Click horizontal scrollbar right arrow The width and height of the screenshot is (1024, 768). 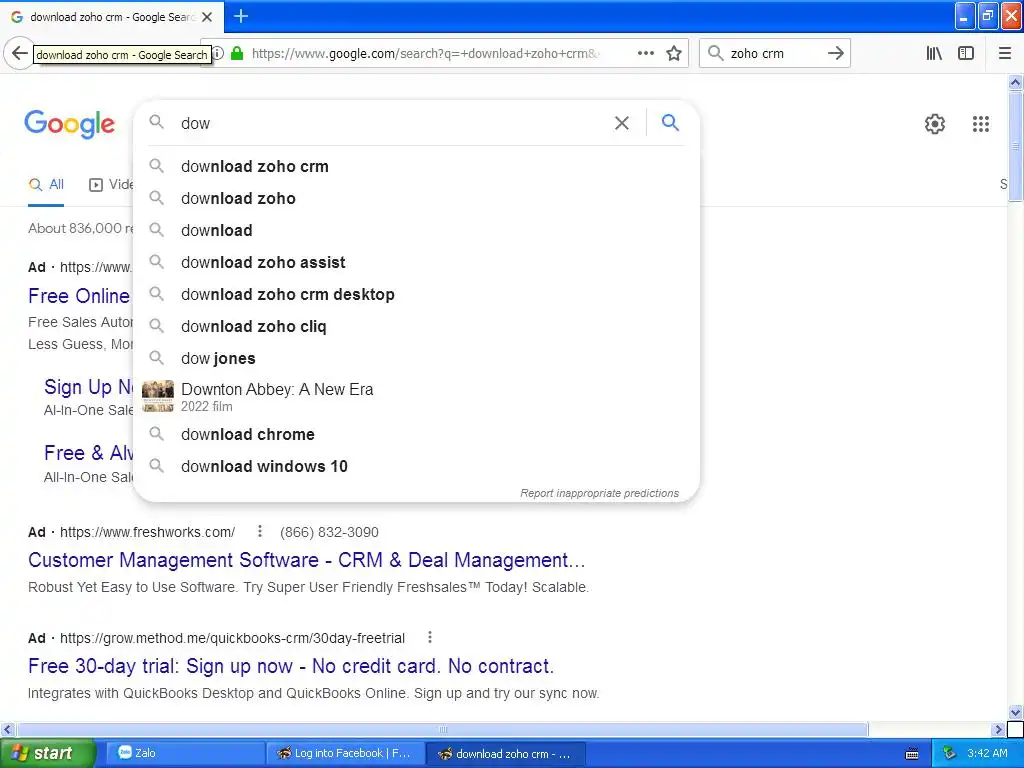click(998, 729)
